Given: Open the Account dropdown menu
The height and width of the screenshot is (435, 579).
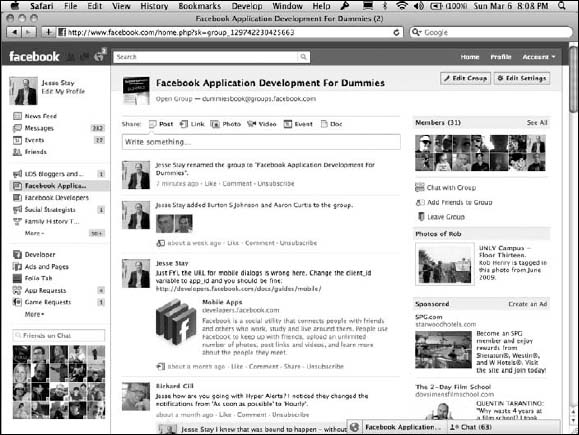Looking at the screenshot, I should [538, 57].
